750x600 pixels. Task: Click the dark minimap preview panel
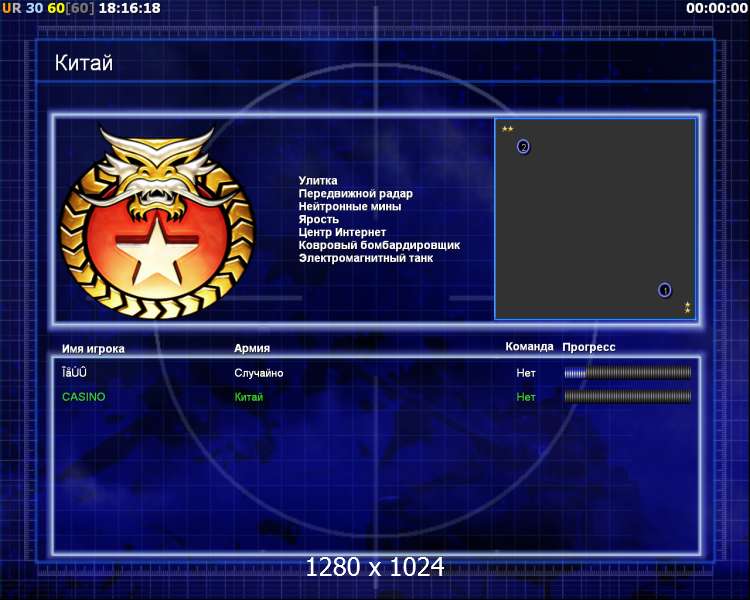595,219
